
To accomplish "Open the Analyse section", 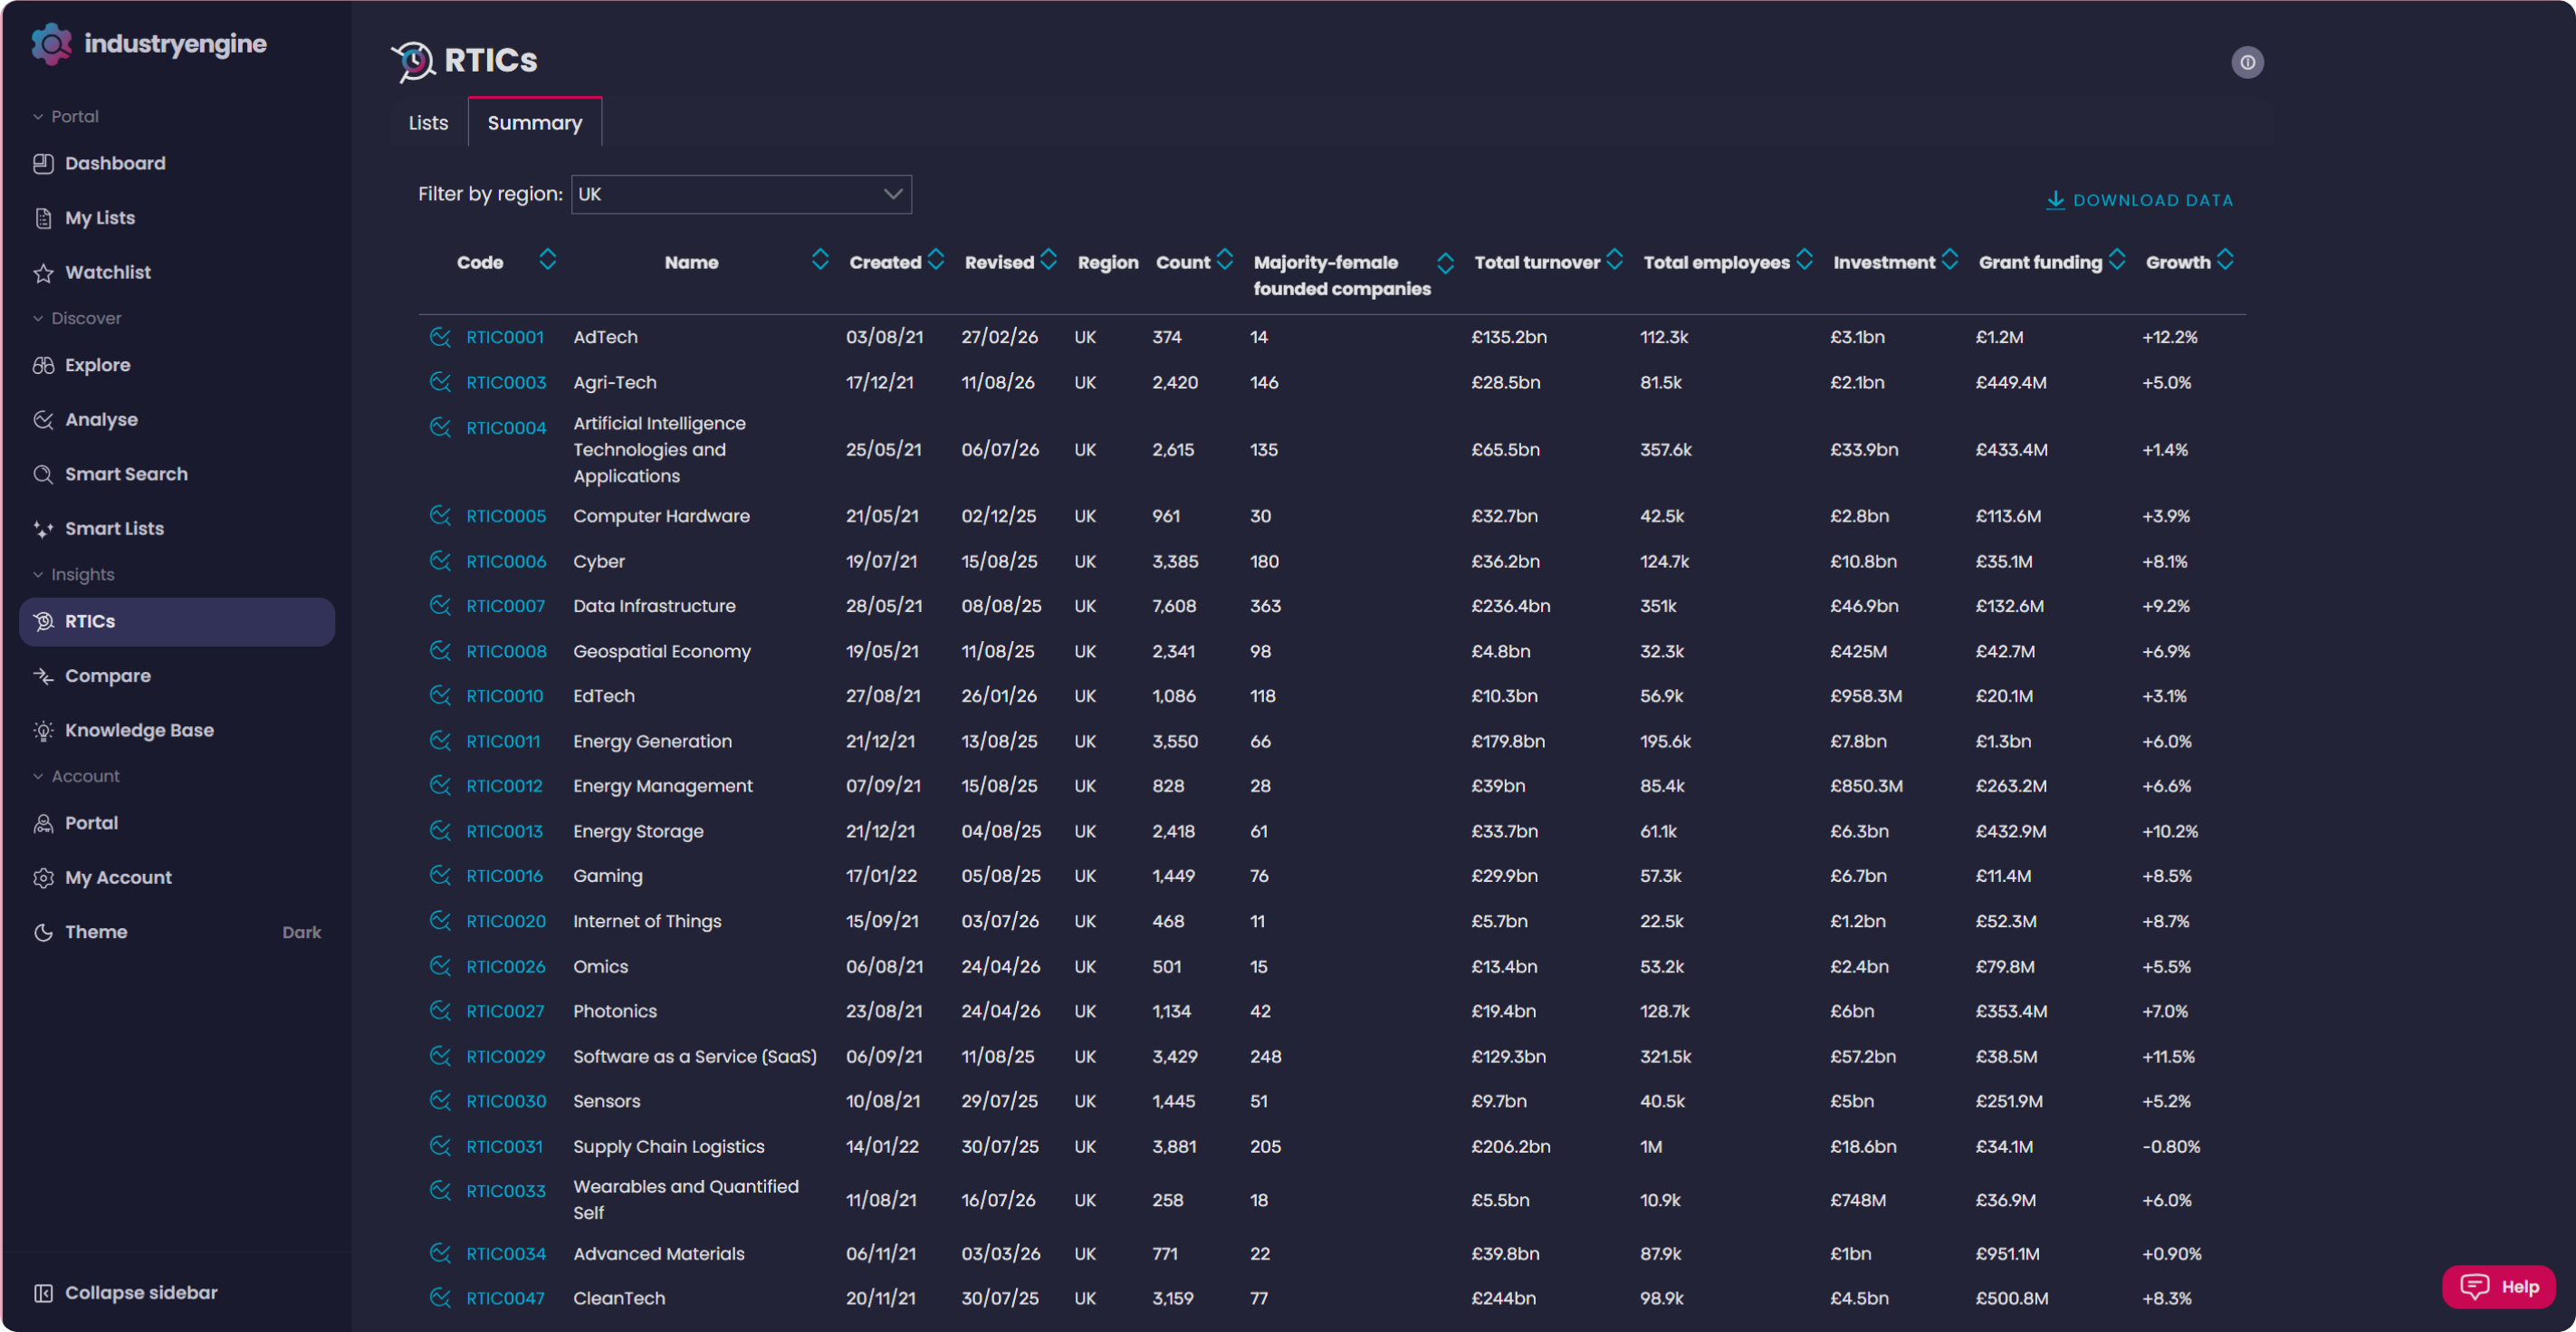I will pos(176,420).
